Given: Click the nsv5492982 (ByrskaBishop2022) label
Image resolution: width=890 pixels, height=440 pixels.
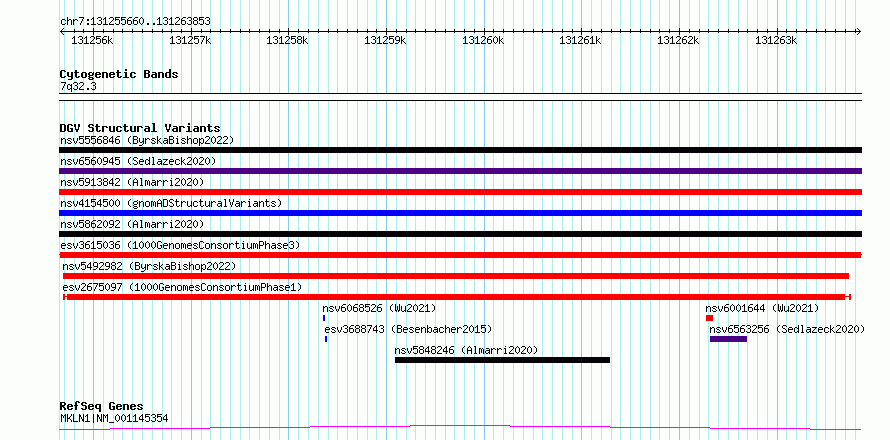Looking at the screenshot, I should [149, 266].
